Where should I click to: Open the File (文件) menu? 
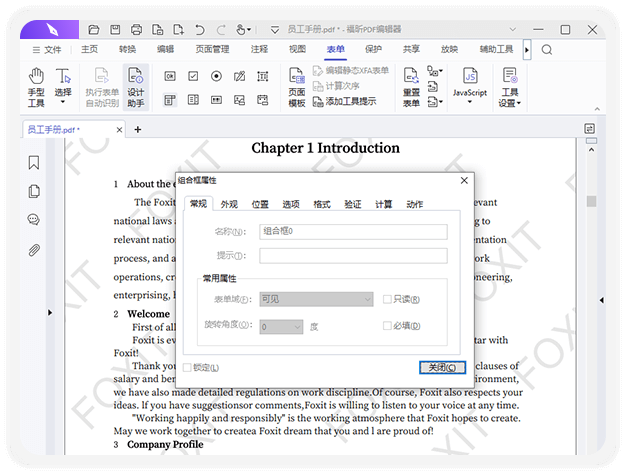[x=47, y=49]
